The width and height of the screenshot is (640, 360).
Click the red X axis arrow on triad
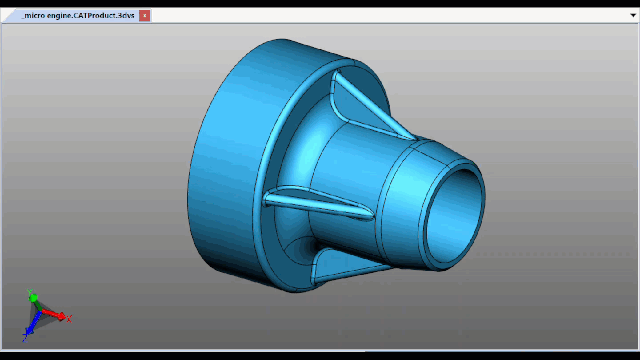point(54,314)
